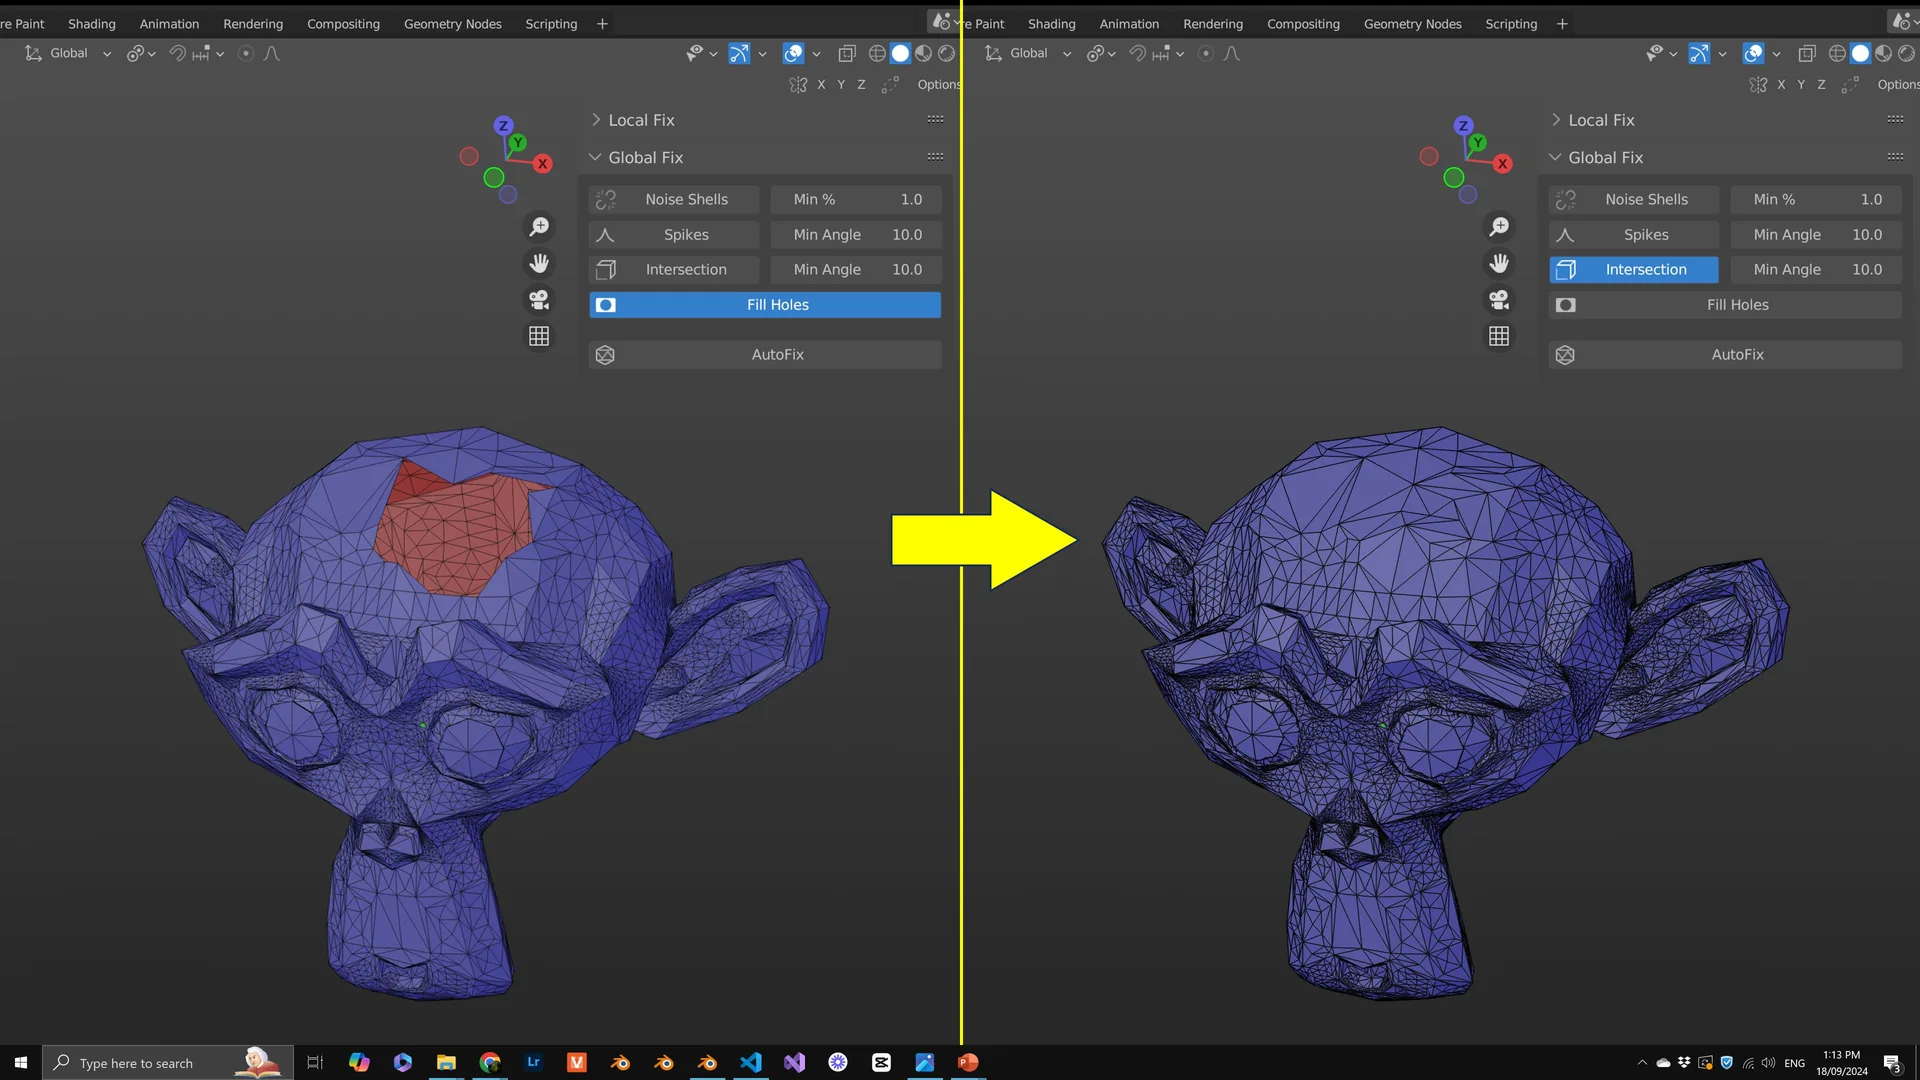Open pivot point dropdown in left window

click(141, 54)
